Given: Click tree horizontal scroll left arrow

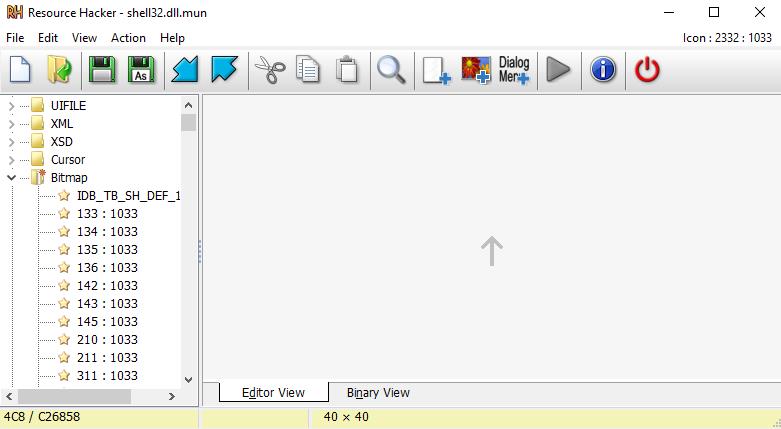Looking at the screenshot, I should click(x=9, y=397).
